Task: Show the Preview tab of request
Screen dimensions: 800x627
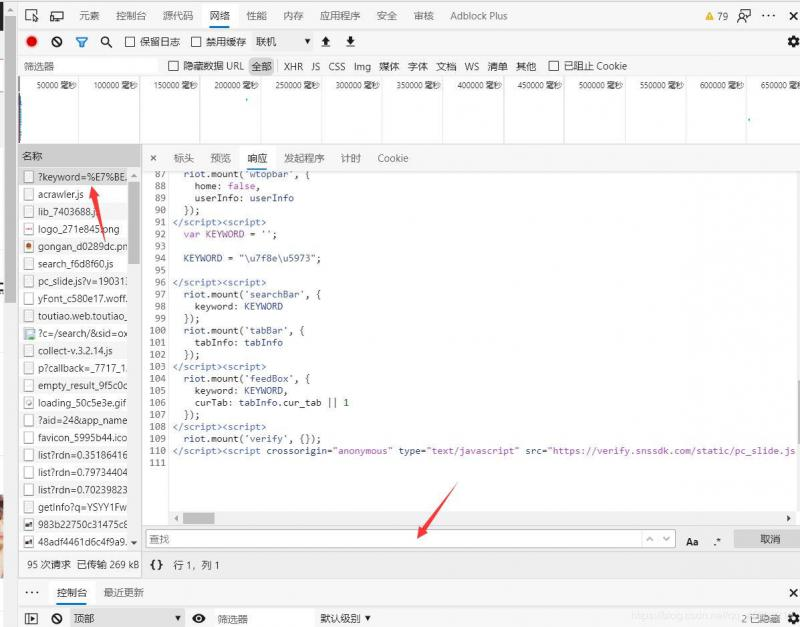Action: click(220, 158)
